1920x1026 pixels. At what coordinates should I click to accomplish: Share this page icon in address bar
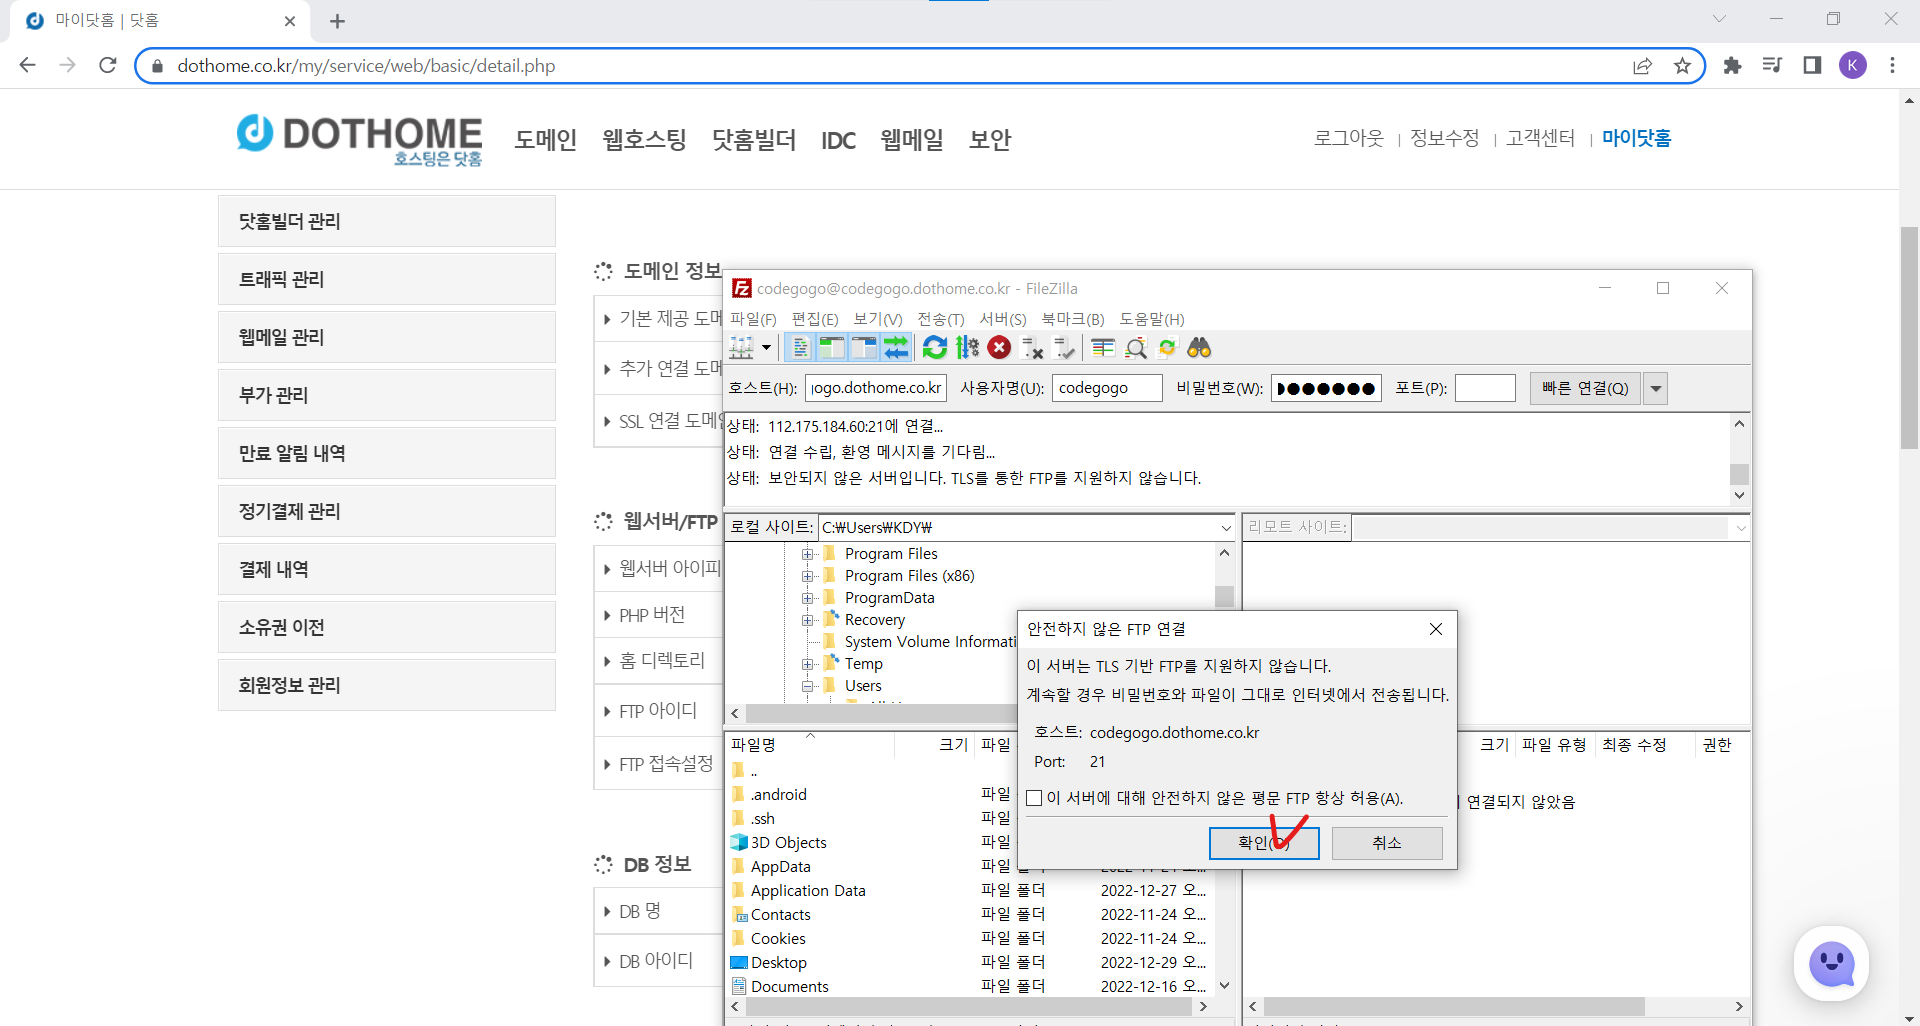[x=1642, y=66]
